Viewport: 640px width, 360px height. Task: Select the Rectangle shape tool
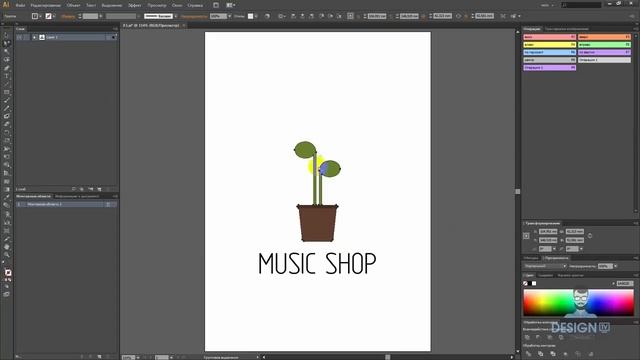point(7,92)
